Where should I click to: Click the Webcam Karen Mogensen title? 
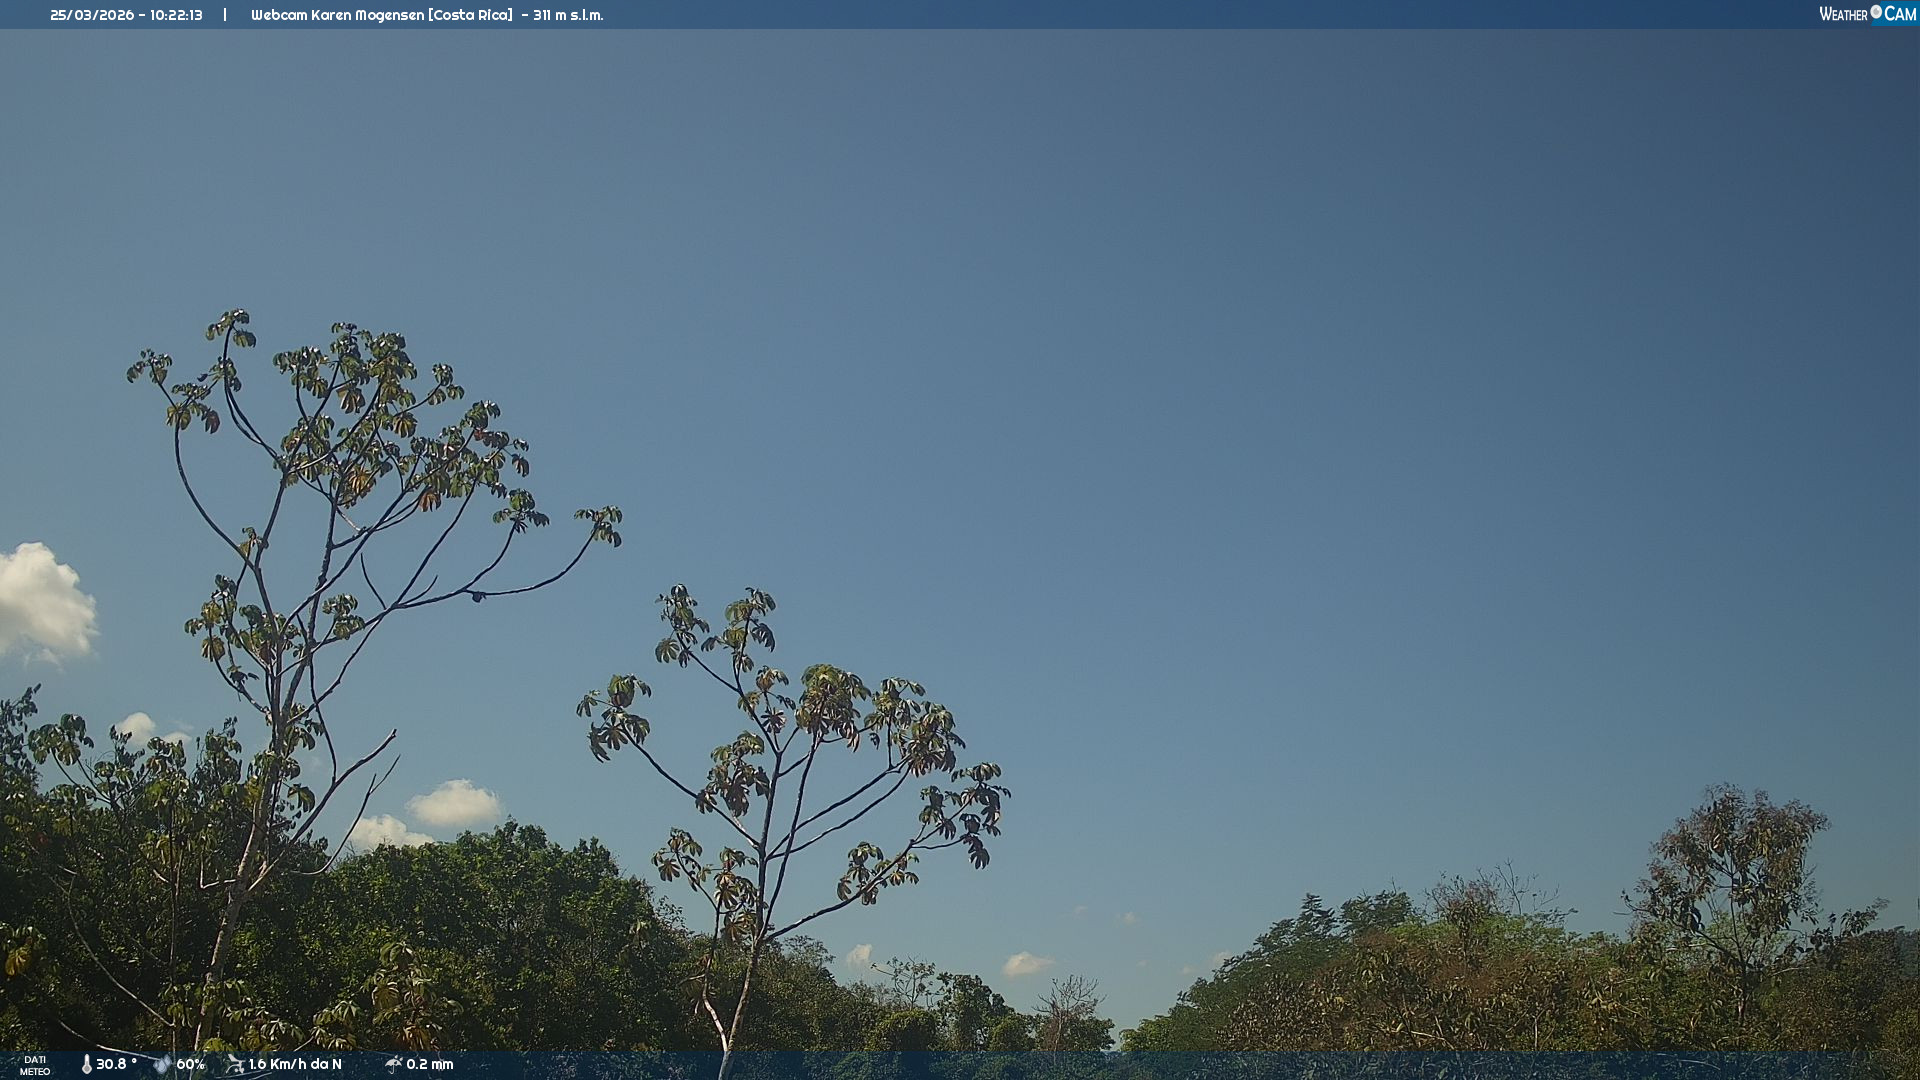tap(337, 15)
